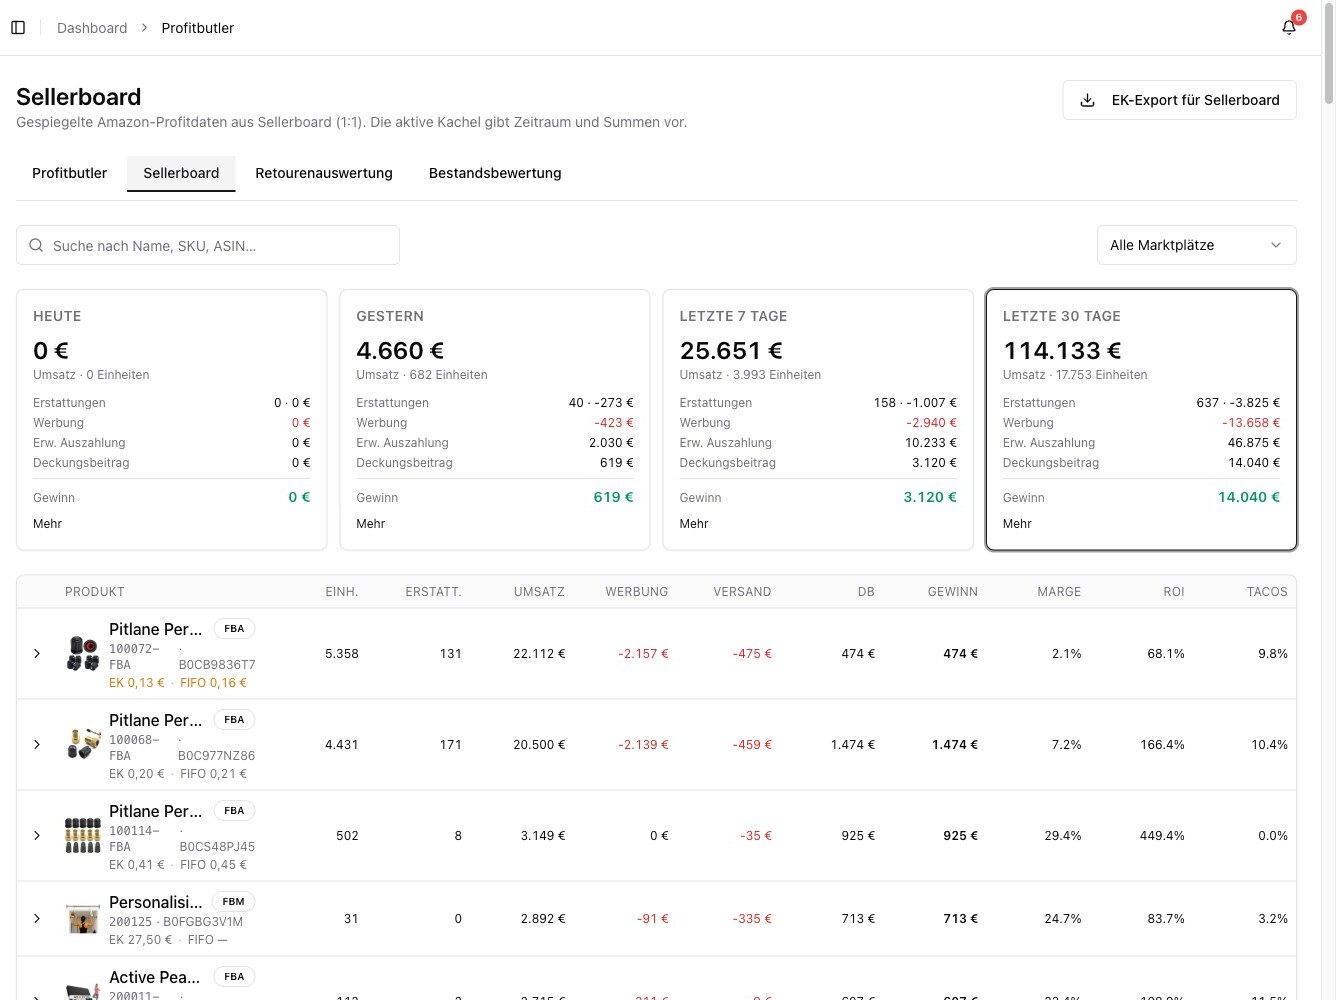Select the Sellerboard tab
The image size is (1336, 1000).
181,173
